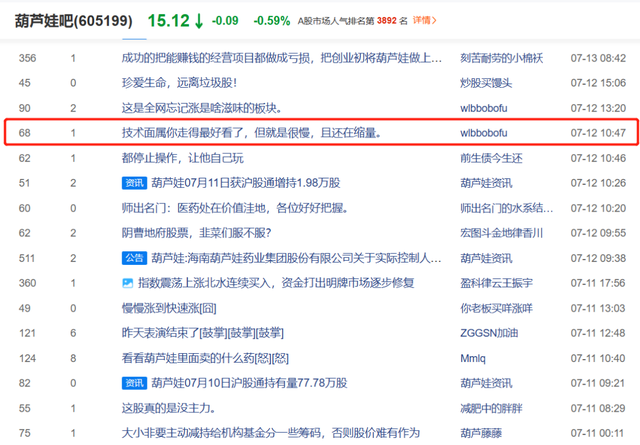The height and width of the screenshot is (445, 640).
Task: View author profile 减肥中的胖胖
Action: point(491,408)
